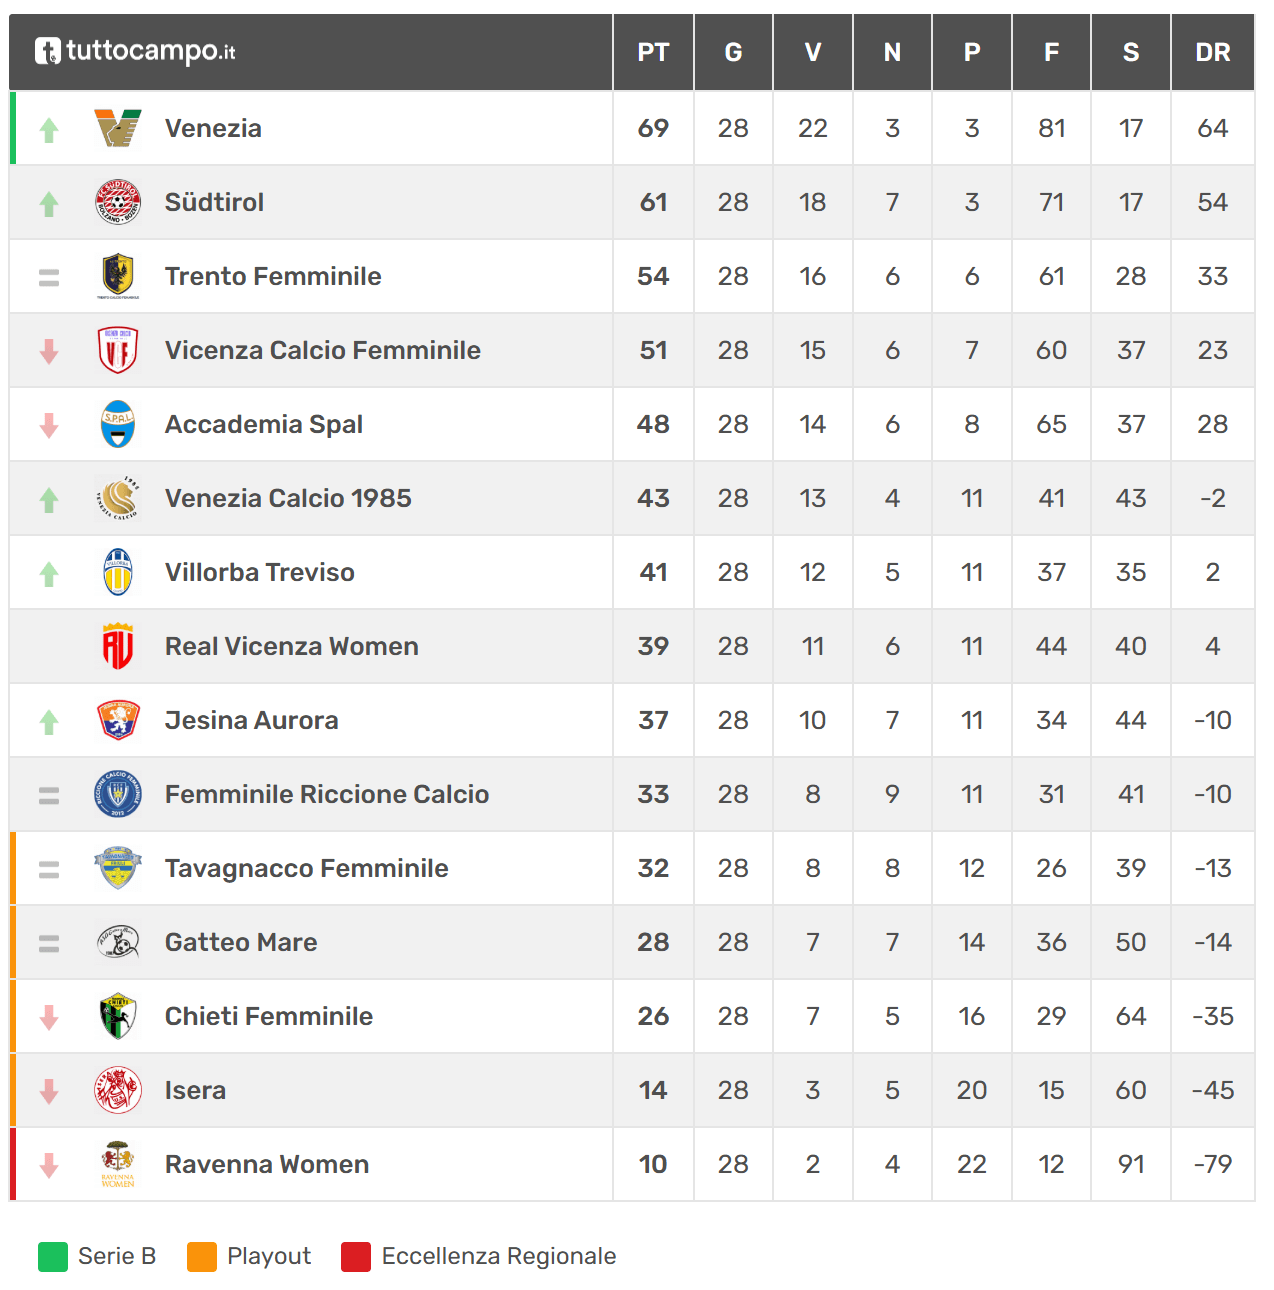Select the Trento Femminile crest icon
1274x1290 pixels.
118,276
